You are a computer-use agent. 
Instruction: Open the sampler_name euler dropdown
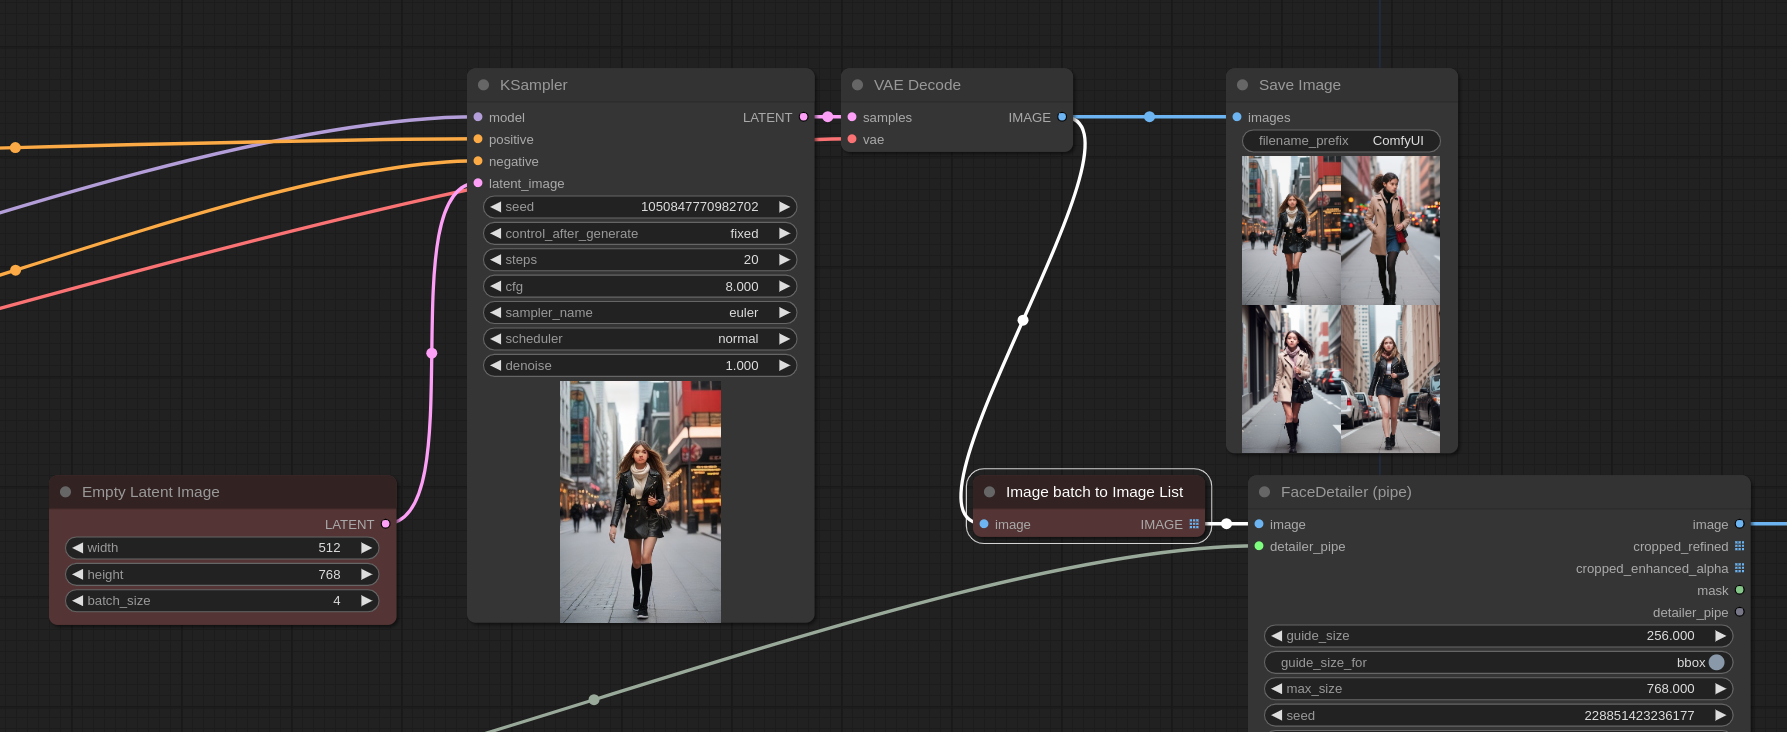640,313
